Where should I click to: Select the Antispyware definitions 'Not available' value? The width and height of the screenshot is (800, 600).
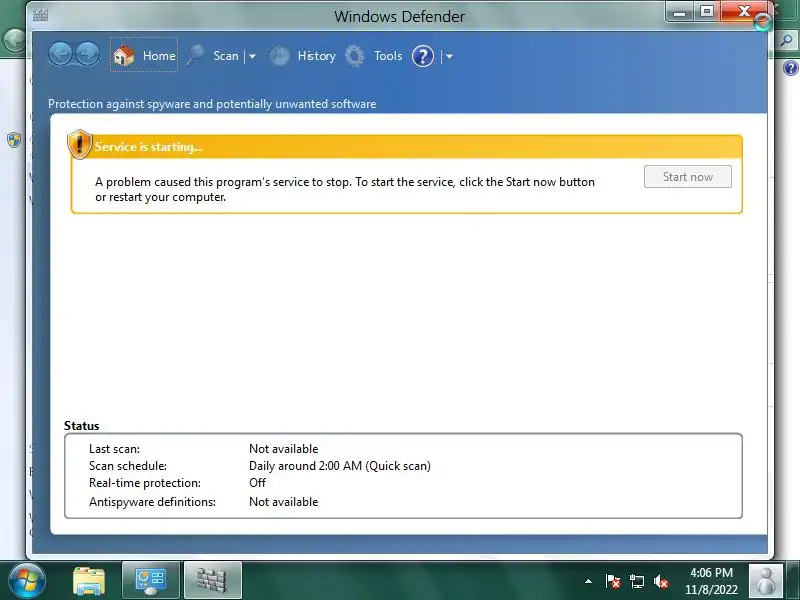point(283,502)
